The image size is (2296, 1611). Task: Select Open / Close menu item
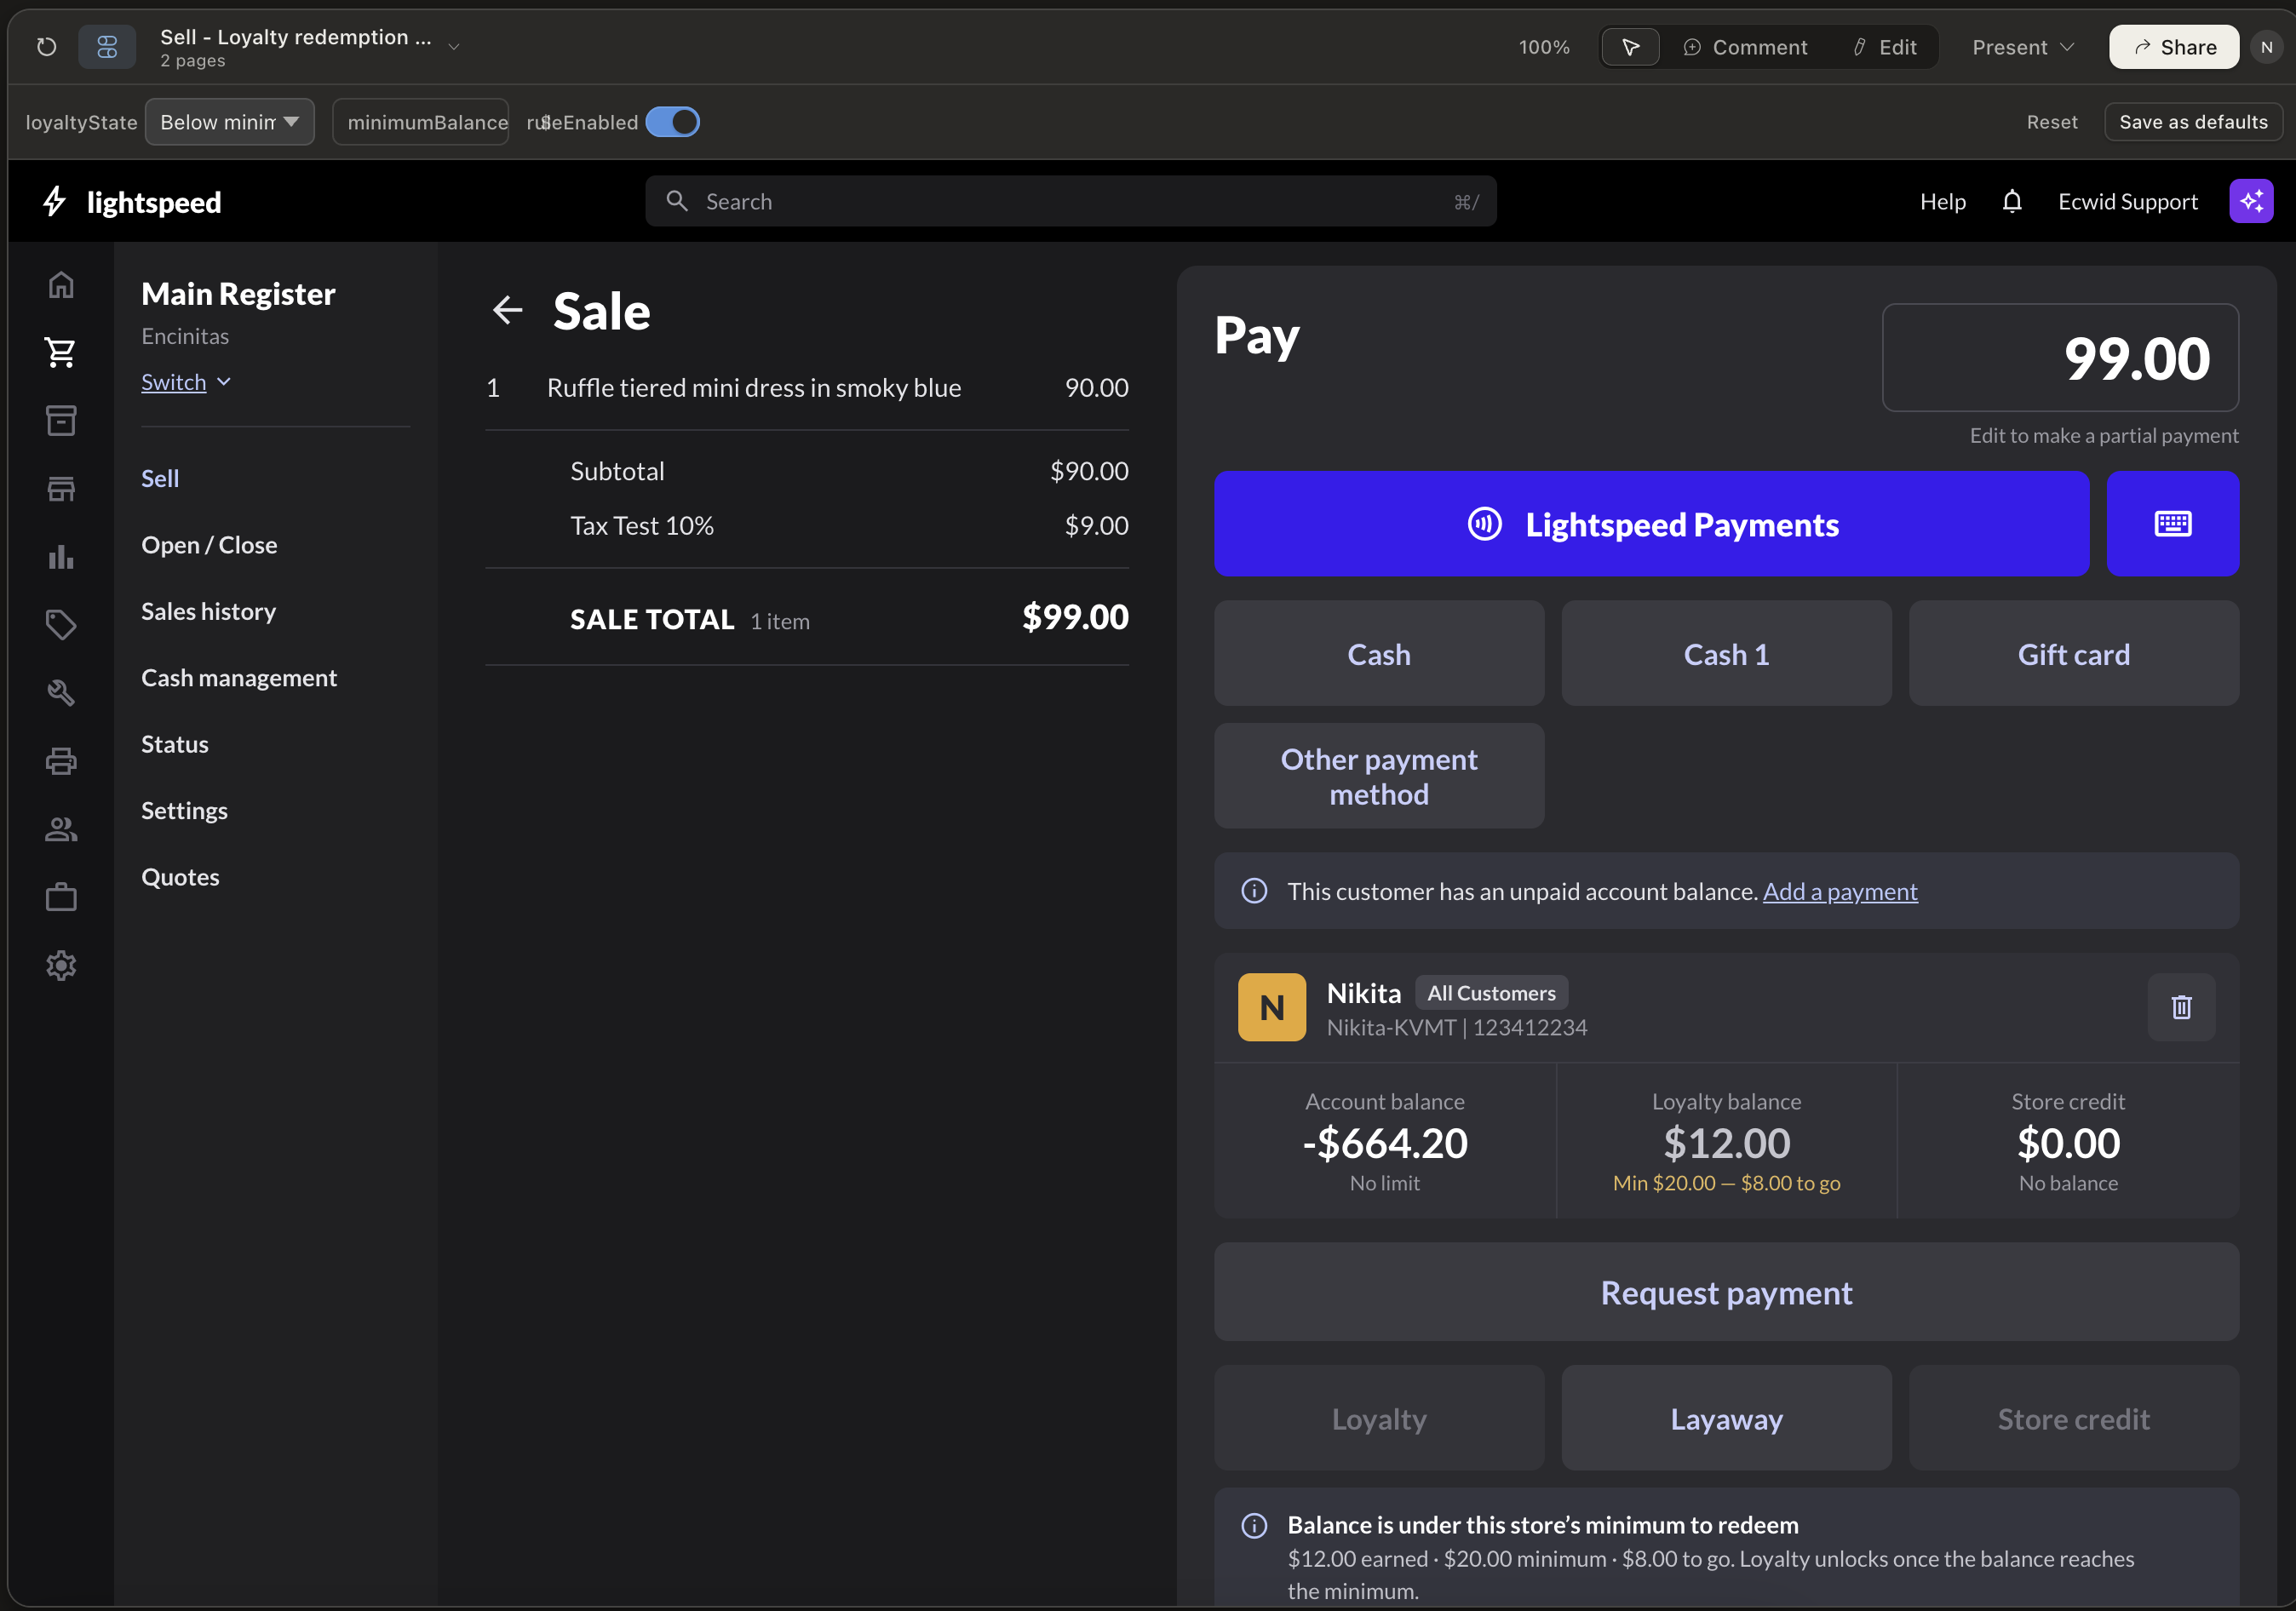click(209, 545)
